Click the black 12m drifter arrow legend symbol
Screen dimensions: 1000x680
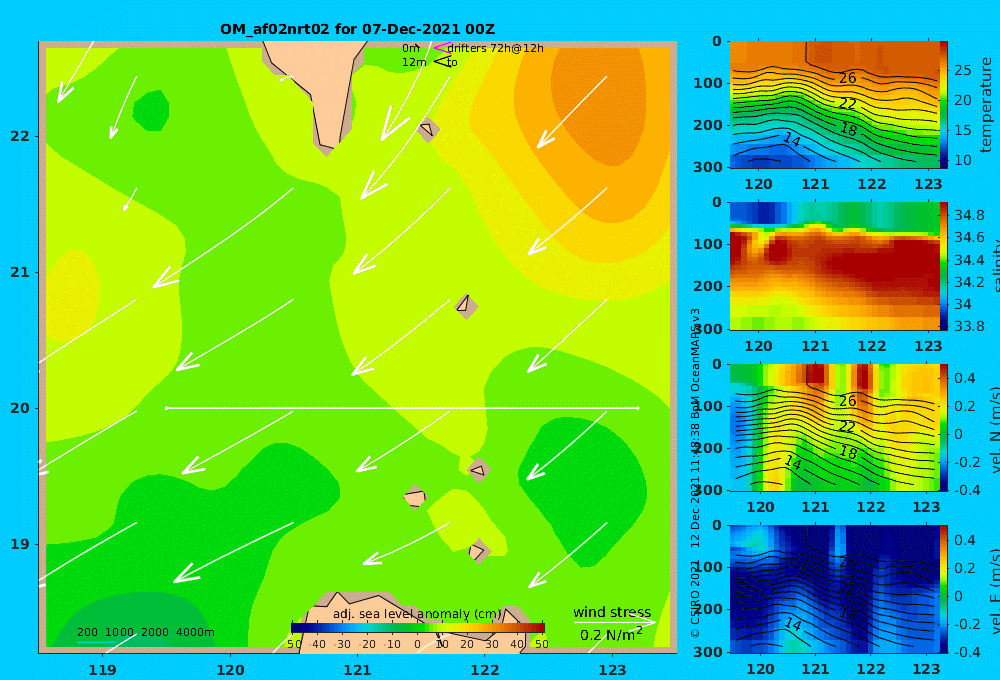pyautogui.click(x=442, y=61)
